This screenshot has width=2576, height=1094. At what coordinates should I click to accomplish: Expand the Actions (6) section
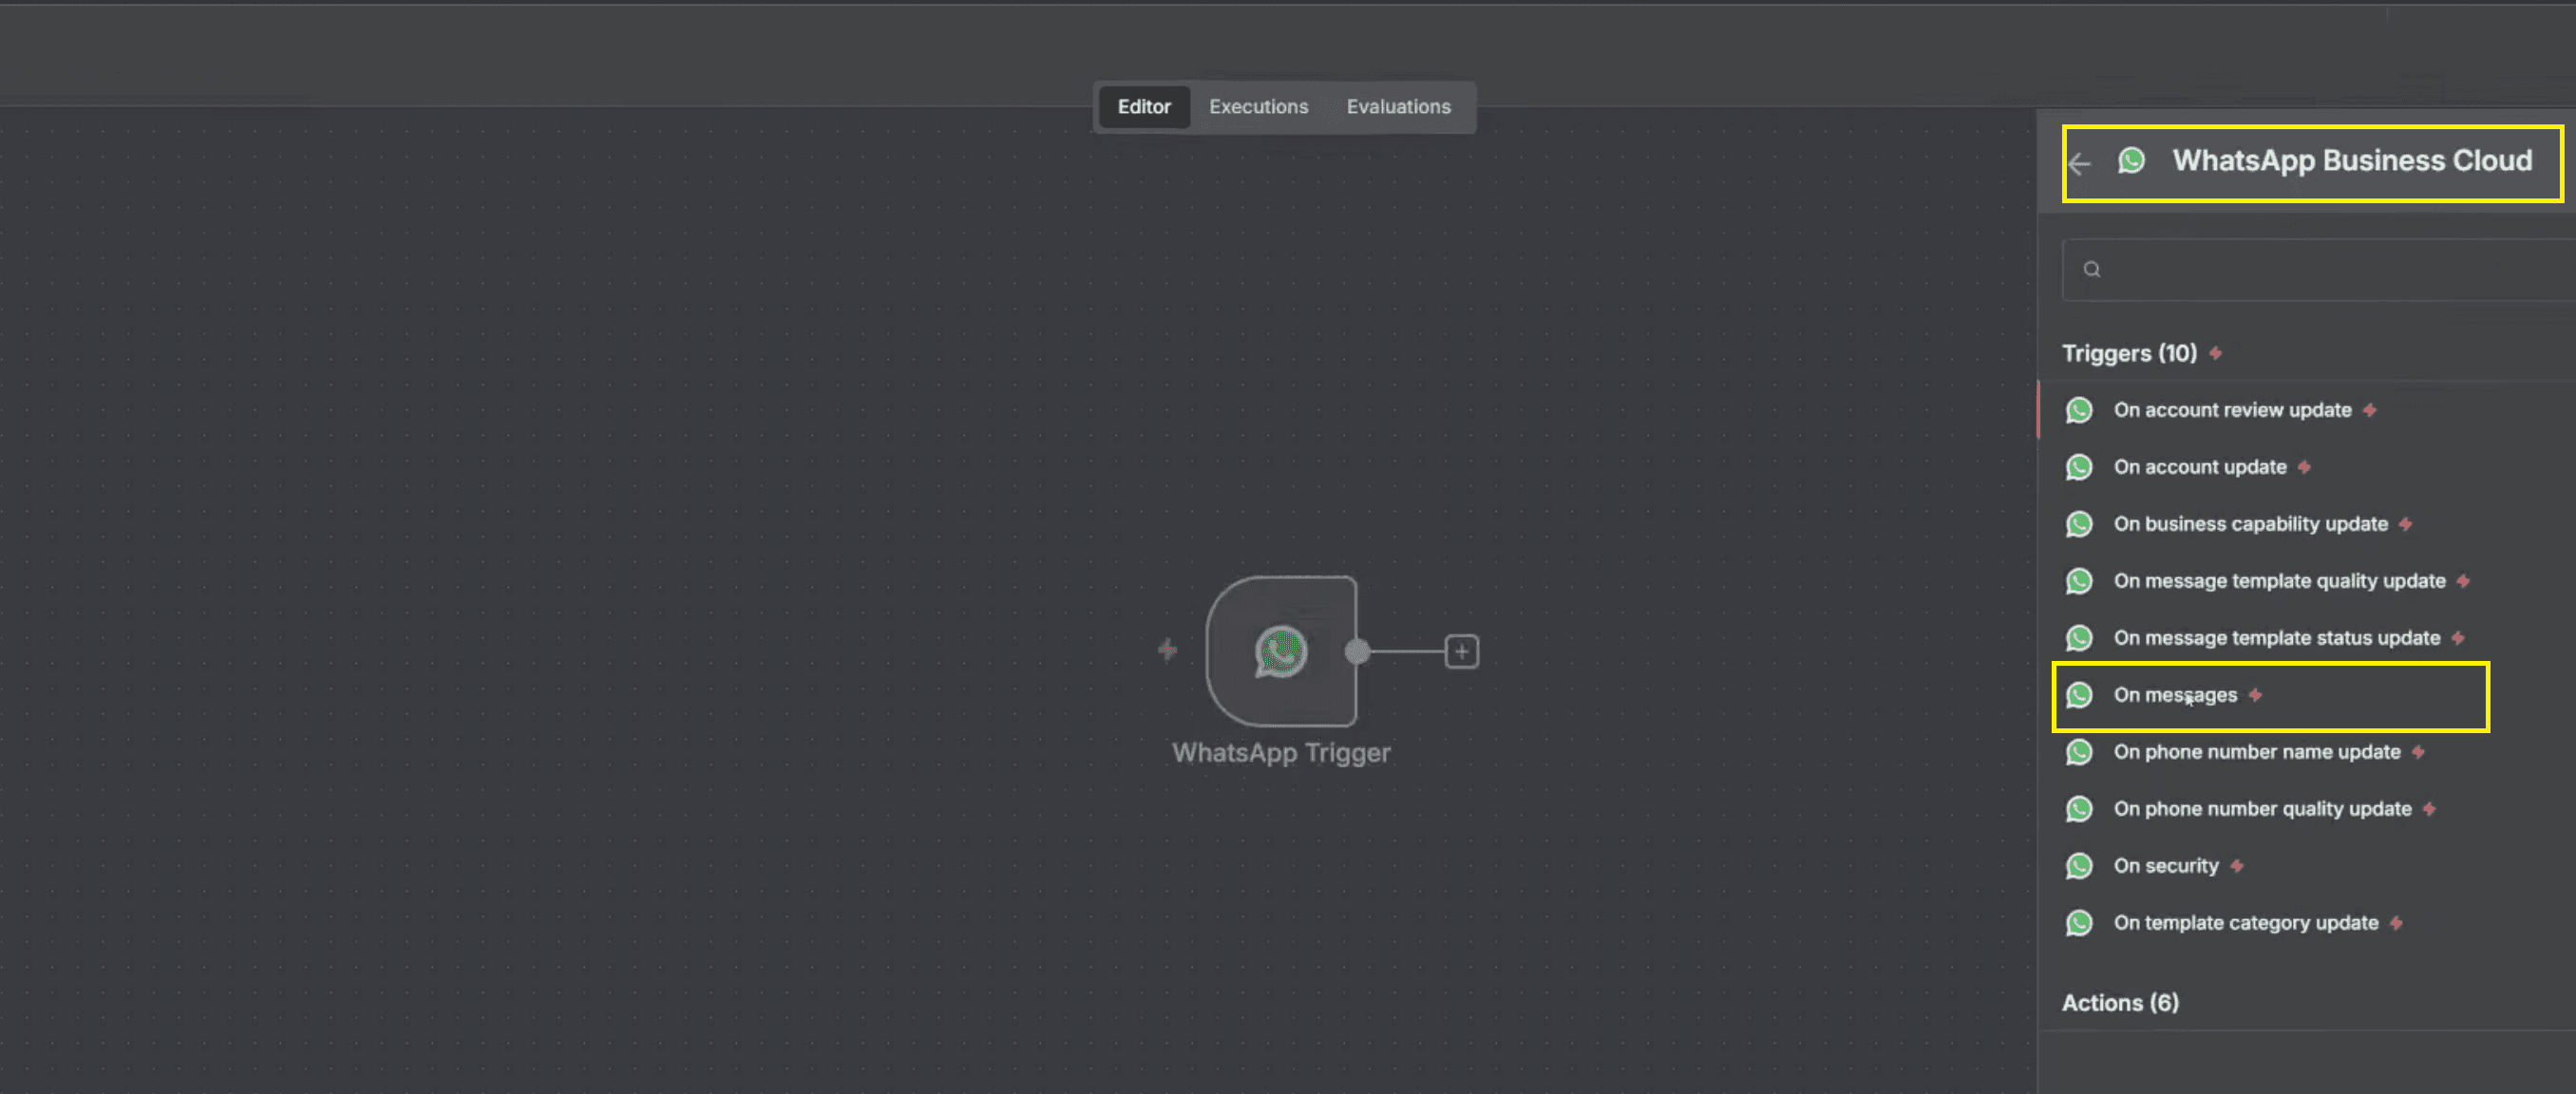[x=2120, y=1003]
